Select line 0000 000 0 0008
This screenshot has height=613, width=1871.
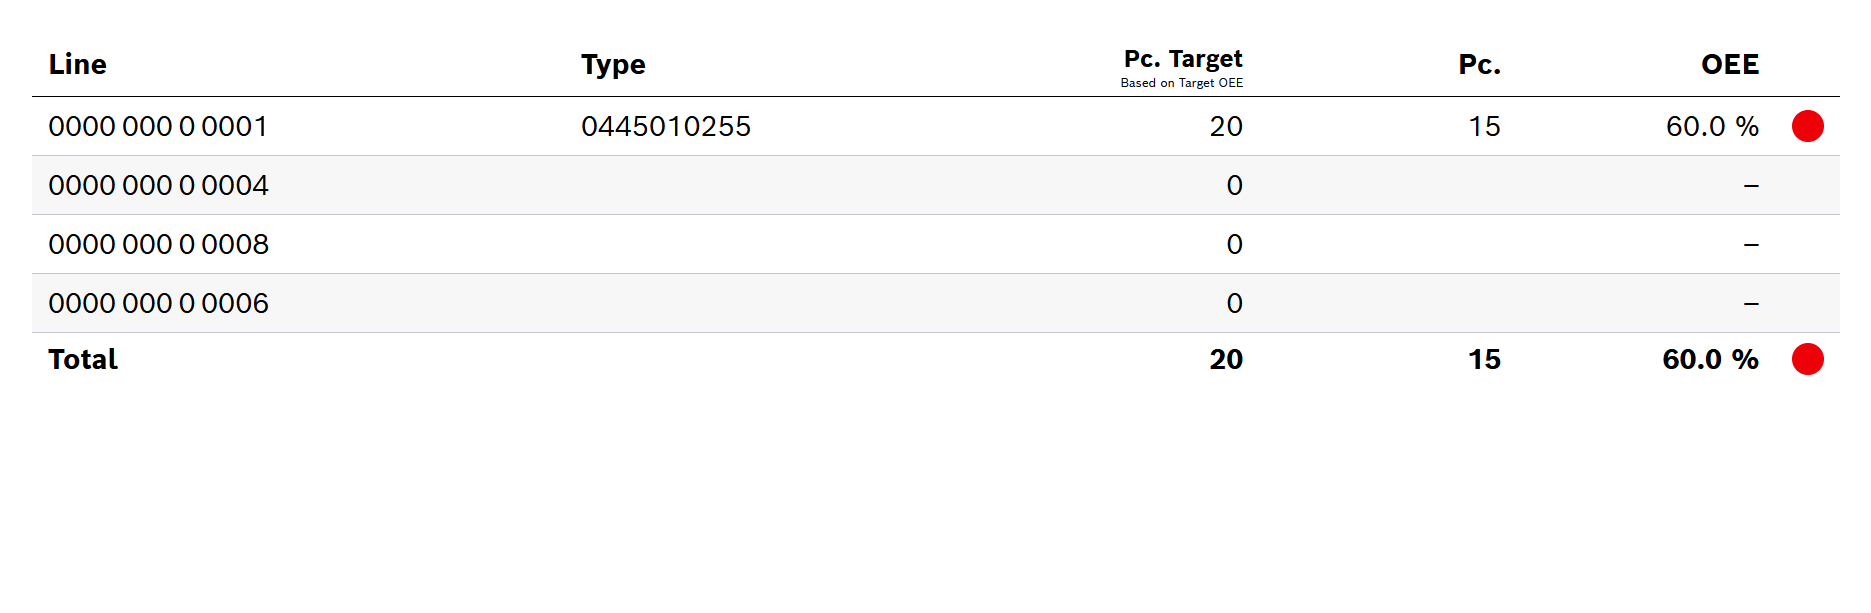pos(158,245)
